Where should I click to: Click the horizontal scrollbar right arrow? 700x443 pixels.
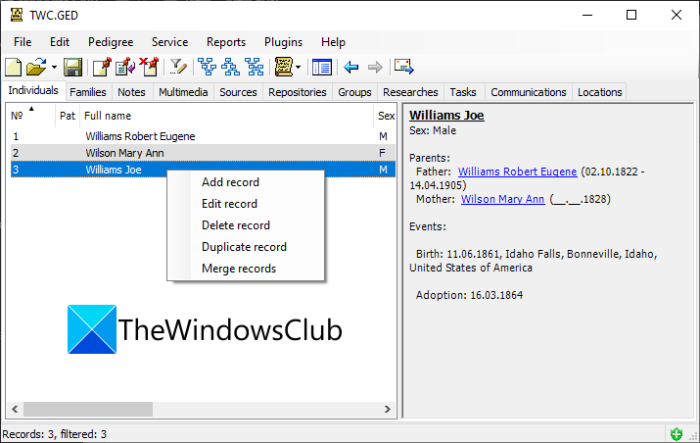click(387, 409)
